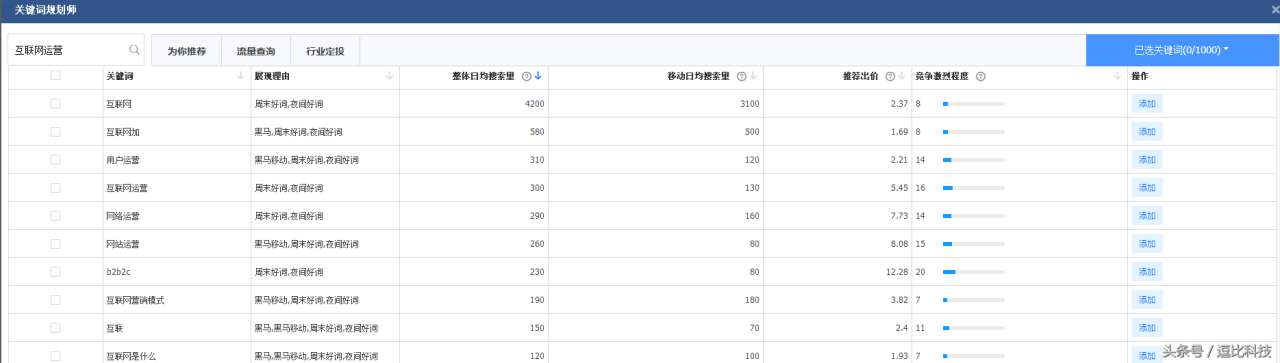
Task: Click the keyword cell b2b2c
Action: 119,272
